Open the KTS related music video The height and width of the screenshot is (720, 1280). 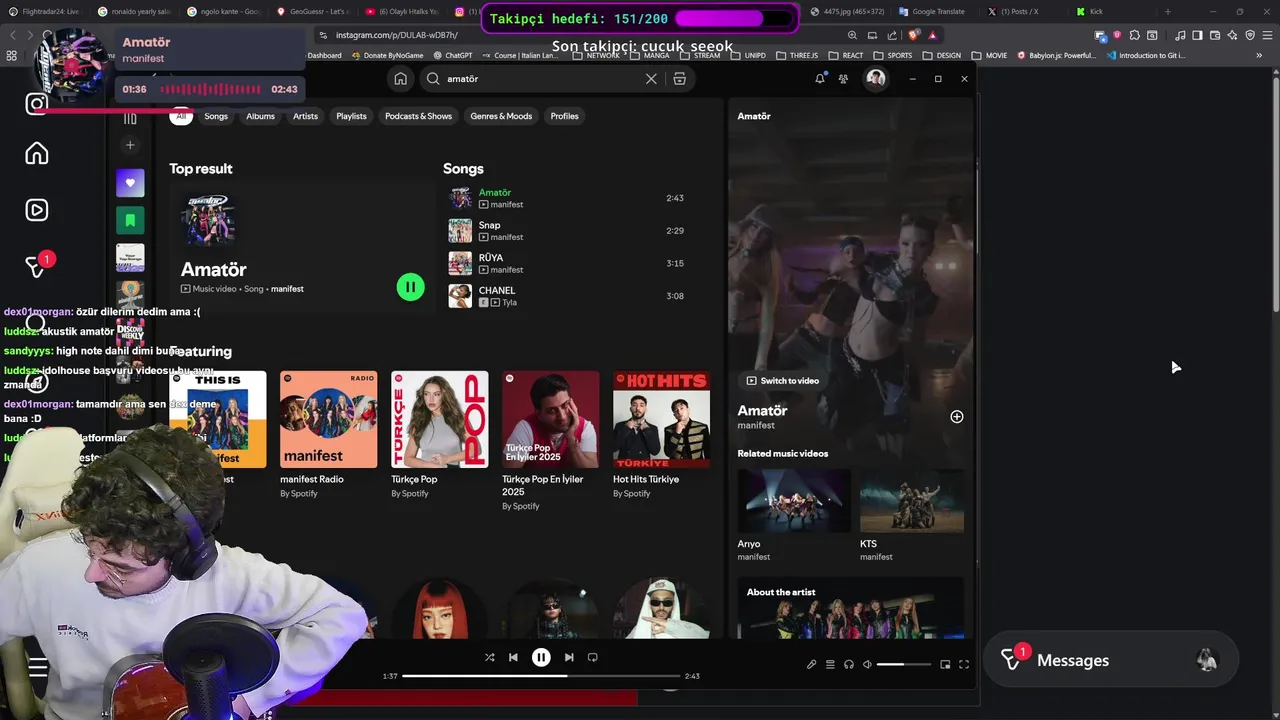pyautogui.click(x=912, y=516)
